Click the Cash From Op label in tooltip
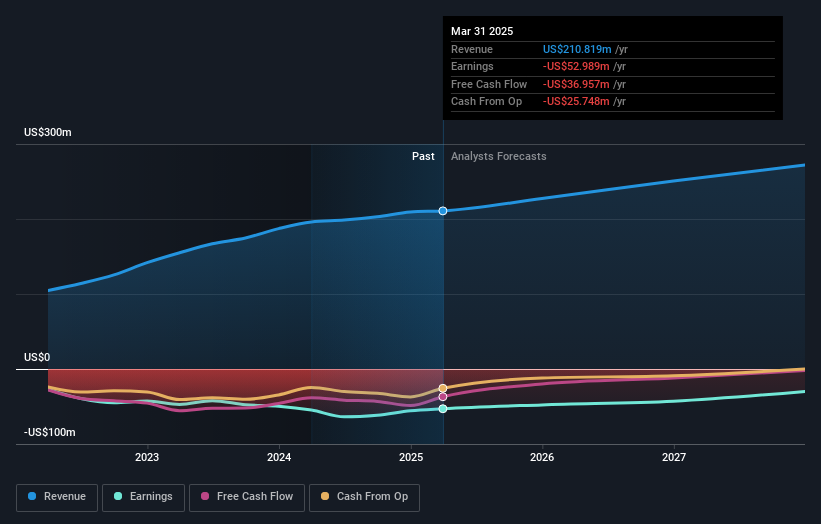 pos(486,102)
